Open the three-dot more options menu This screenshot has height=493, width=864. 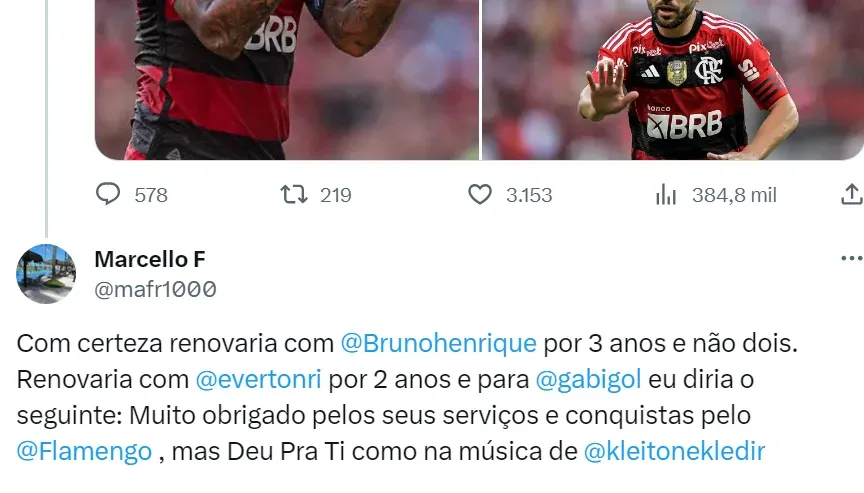click(x=852, y=258)
